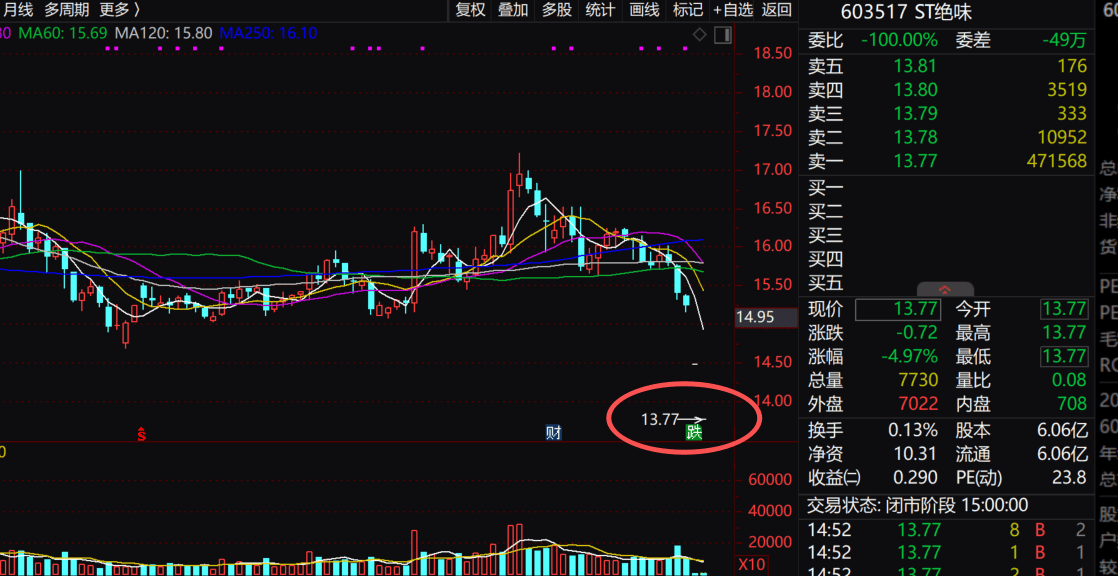Screen dimensions: 1118x576
Task: Click the 标记 mark button
Action: 688,10
